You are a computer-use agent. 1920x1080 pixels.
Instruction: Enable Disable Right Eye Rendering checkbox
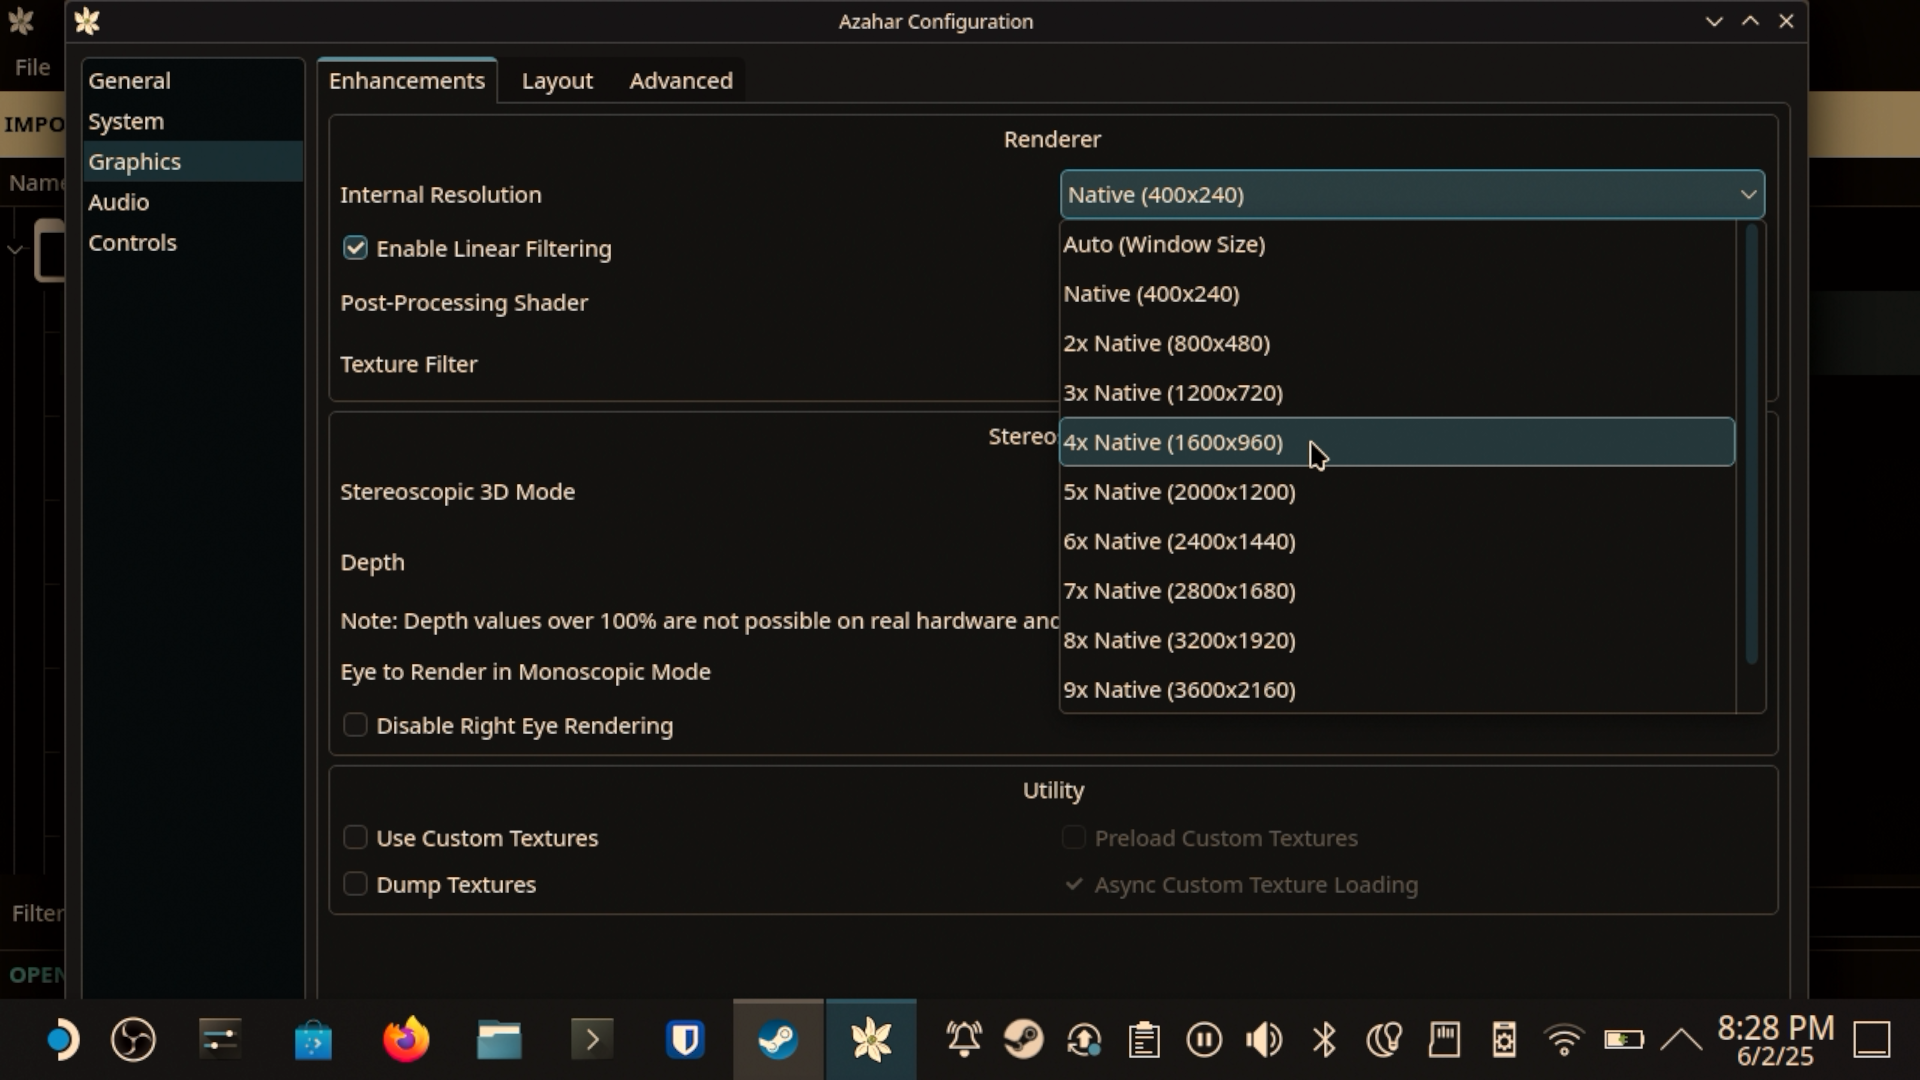click(x=355, y=725)
